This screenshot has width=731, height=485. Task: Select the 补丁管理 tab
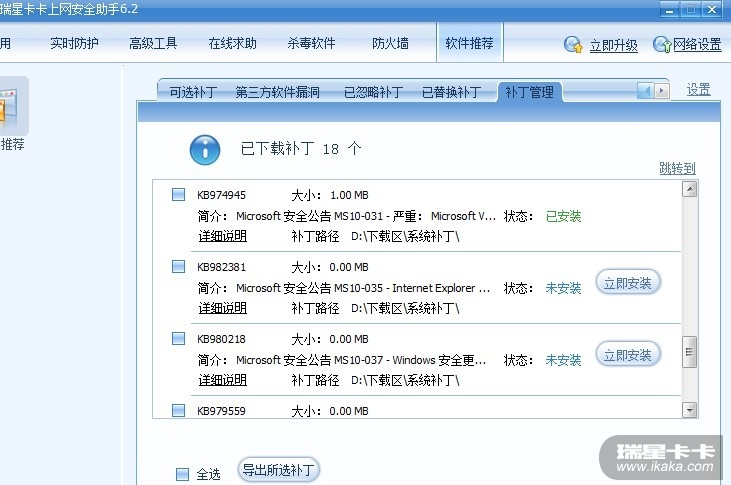coord(530,92)
